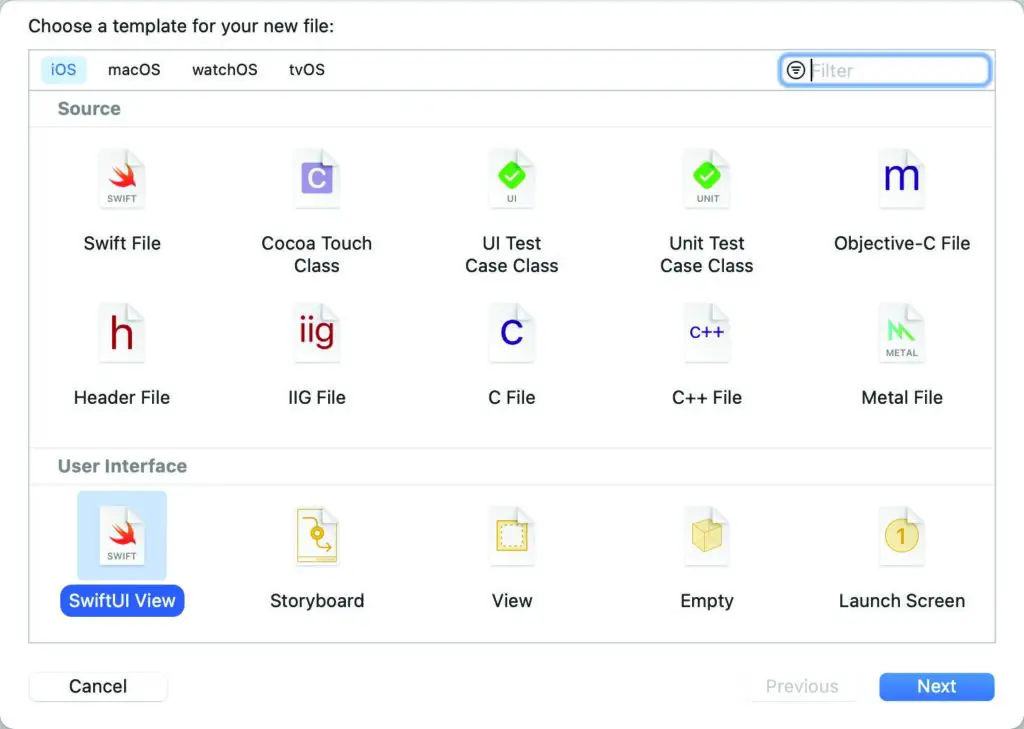This screenshot has height=729, width=1024.
Task: Select the Header File template icon
Action: coord(122,336)
